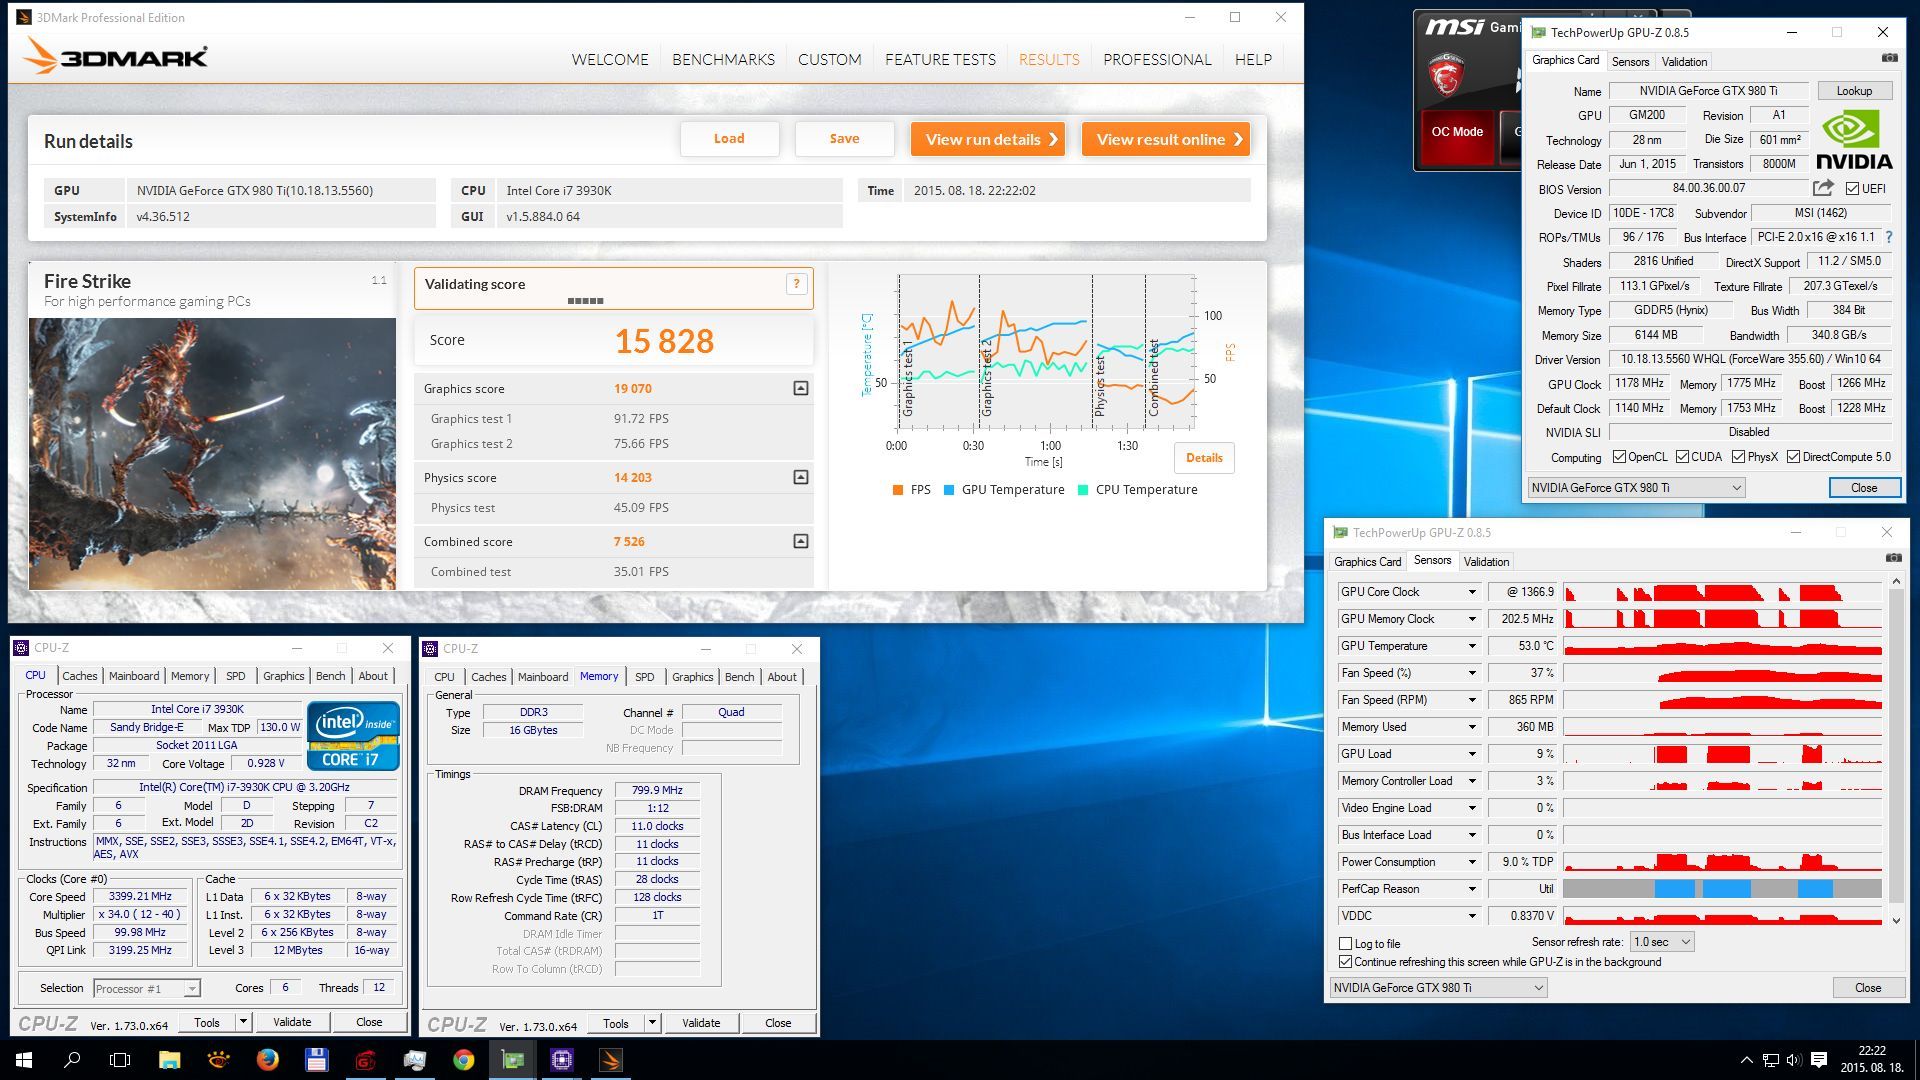
Task: Open Tools dropdown arrow in CPU-Z Memory window
Action: pos(652,1022)
